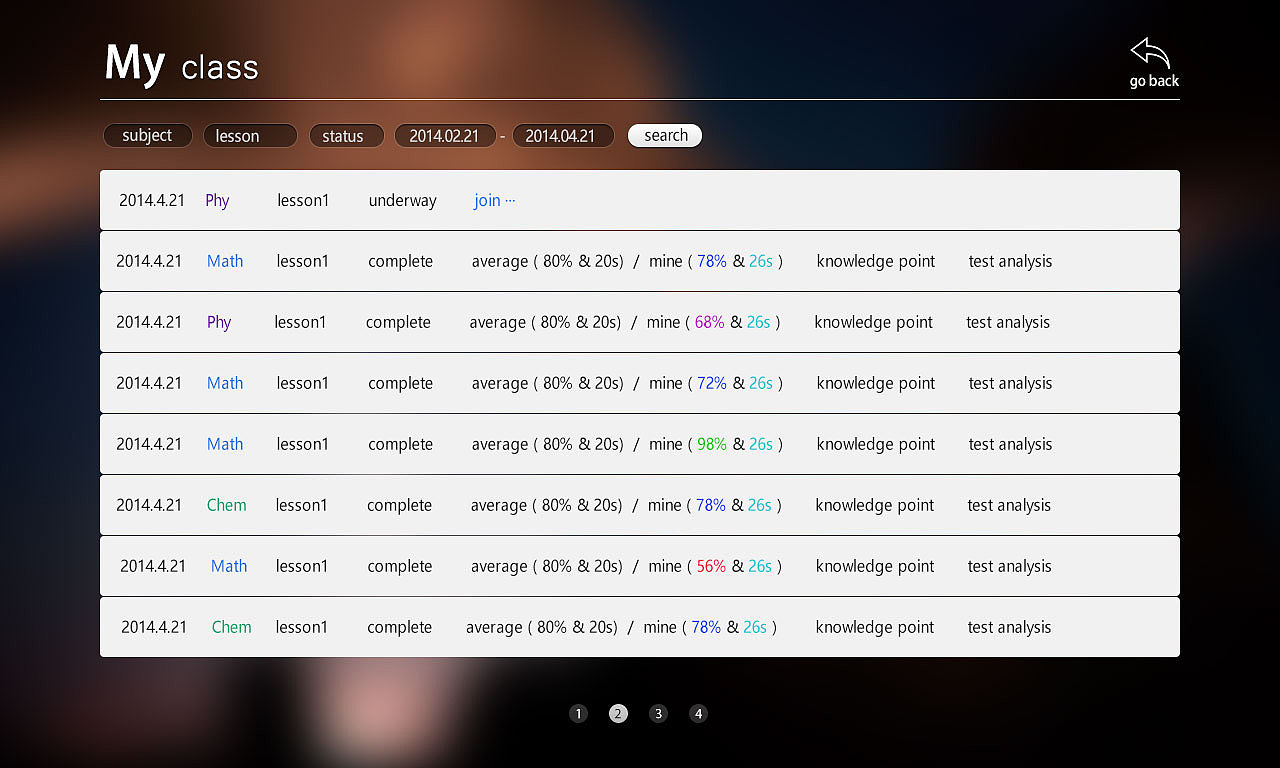Screen dimensions: 1280x768
Task: Click 'complete' status in Math 56% row
Action: tap(399, 567)
